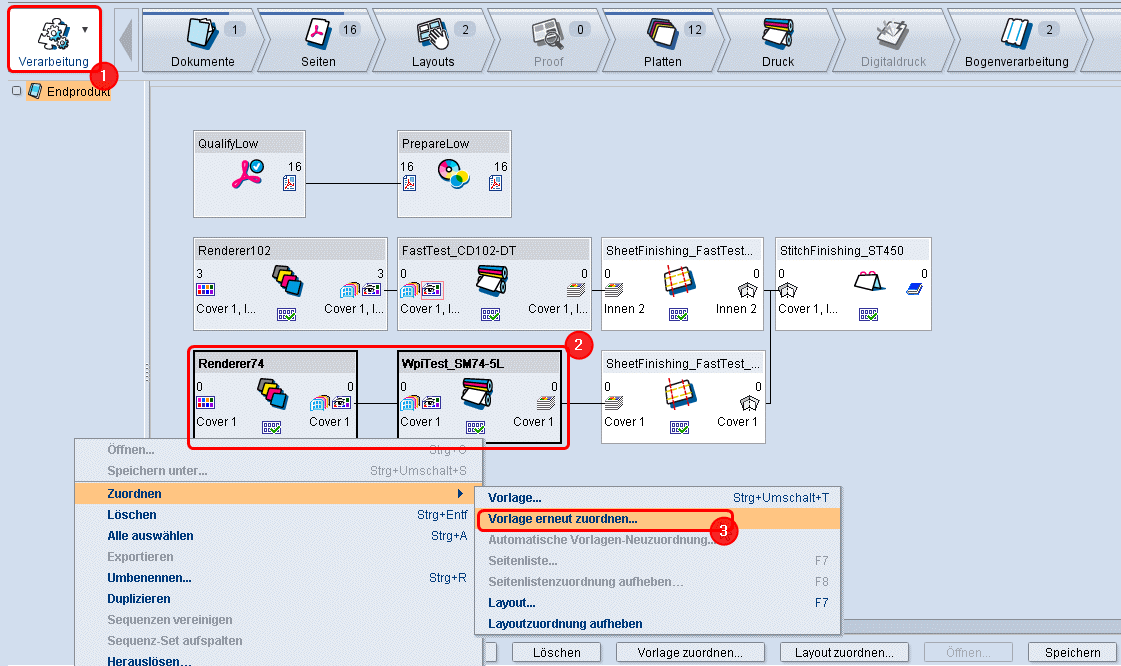Screen dimensions: 1121x666
Task: Click FastTest_CD102-DT status check icon
Action: [490, 314]
